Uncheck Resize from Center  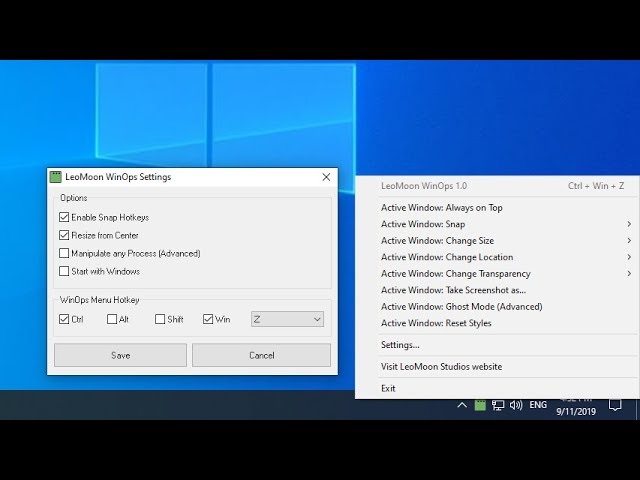coord(64,235)
